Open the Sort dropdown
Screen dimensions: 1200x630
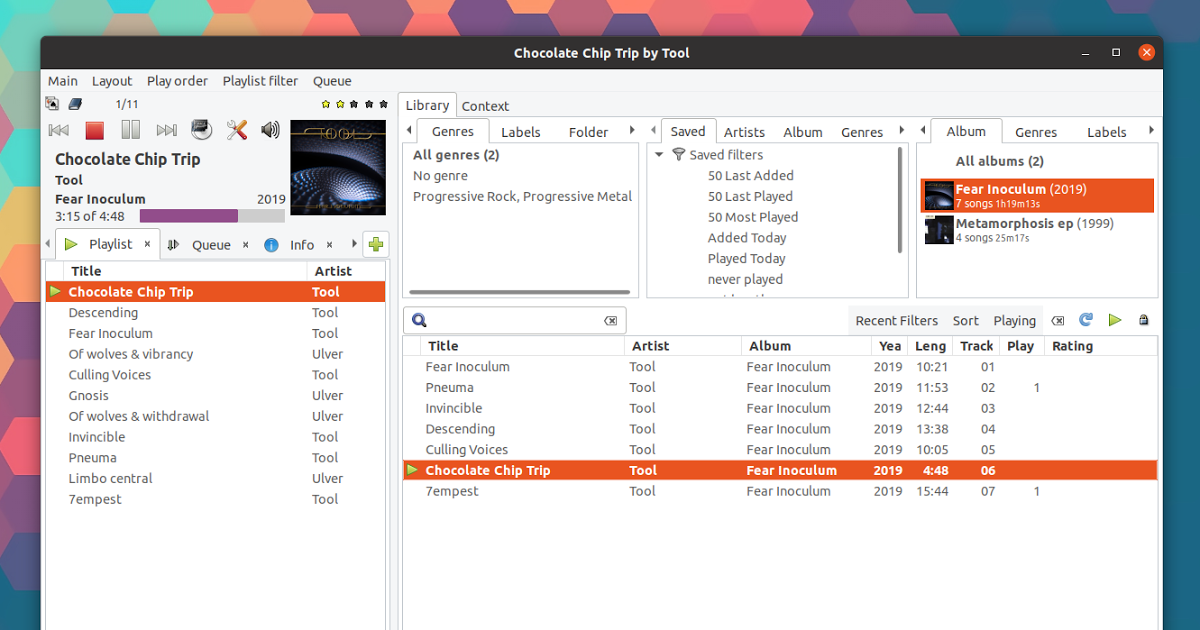tap(966, 321)
